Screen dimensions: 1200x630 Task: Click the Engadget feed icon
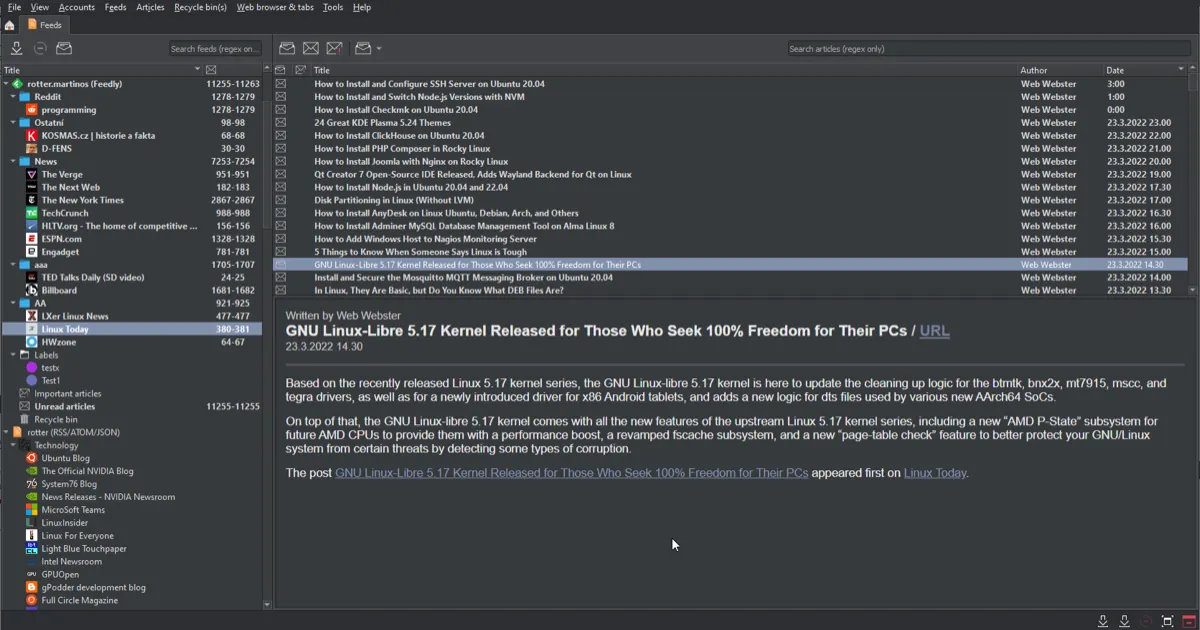32,252
